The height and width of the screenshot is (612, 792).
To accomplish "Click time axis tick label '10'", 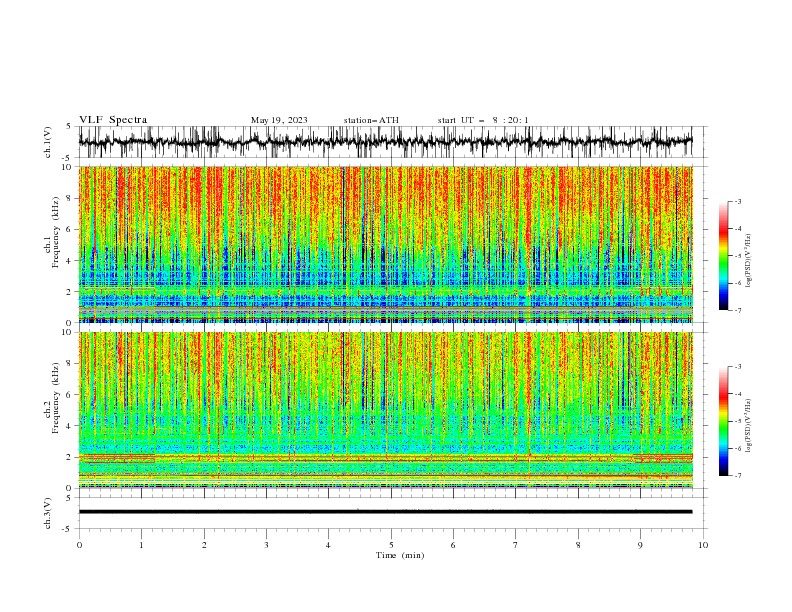I will point(703,545).
